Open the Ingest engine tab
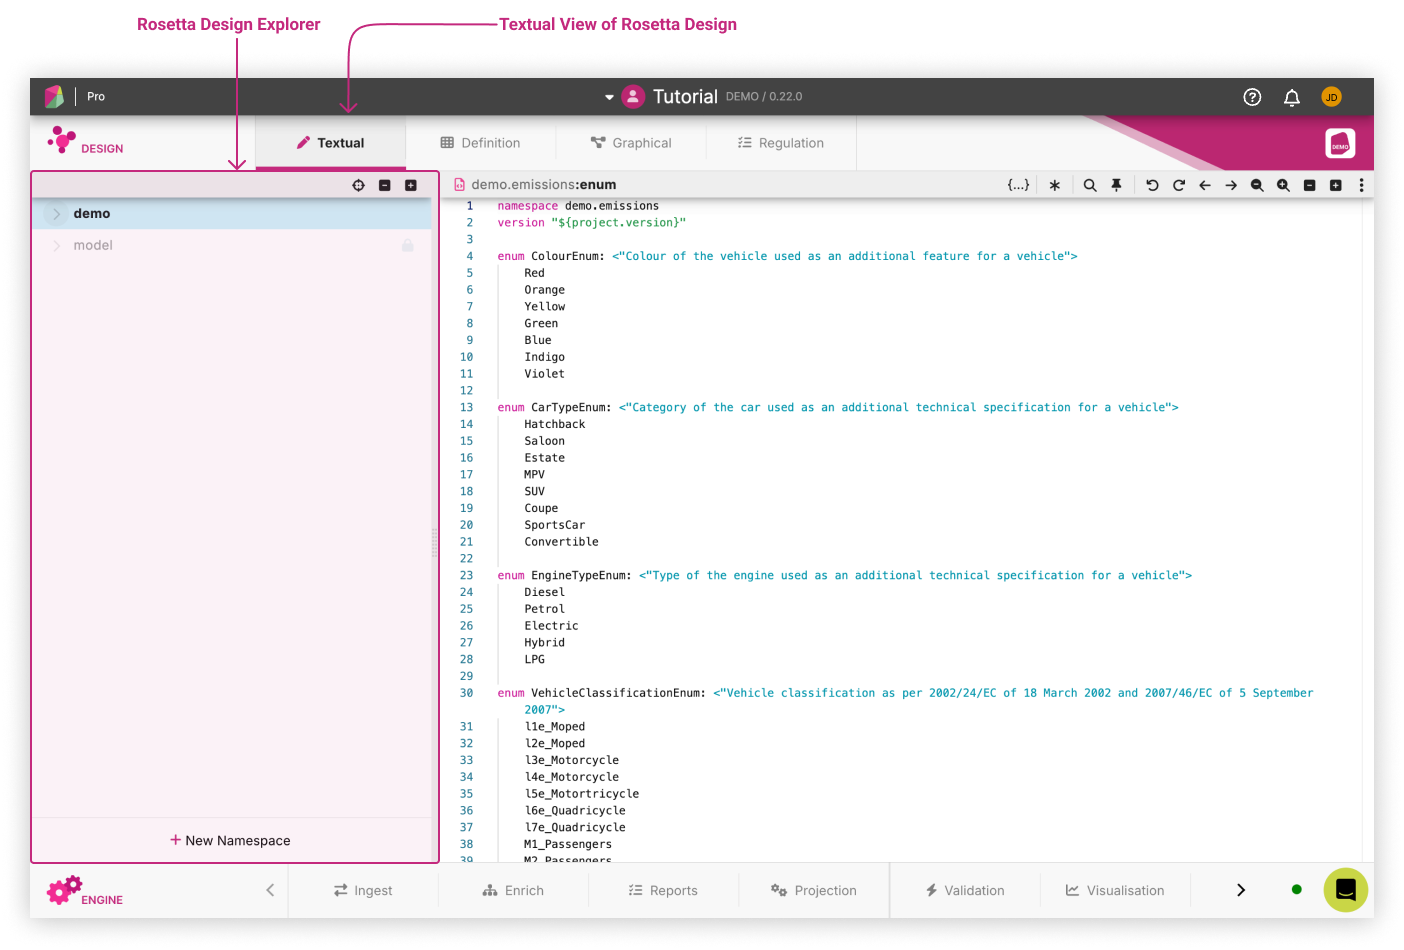The image size is (1404, 950). click(363, 890)
